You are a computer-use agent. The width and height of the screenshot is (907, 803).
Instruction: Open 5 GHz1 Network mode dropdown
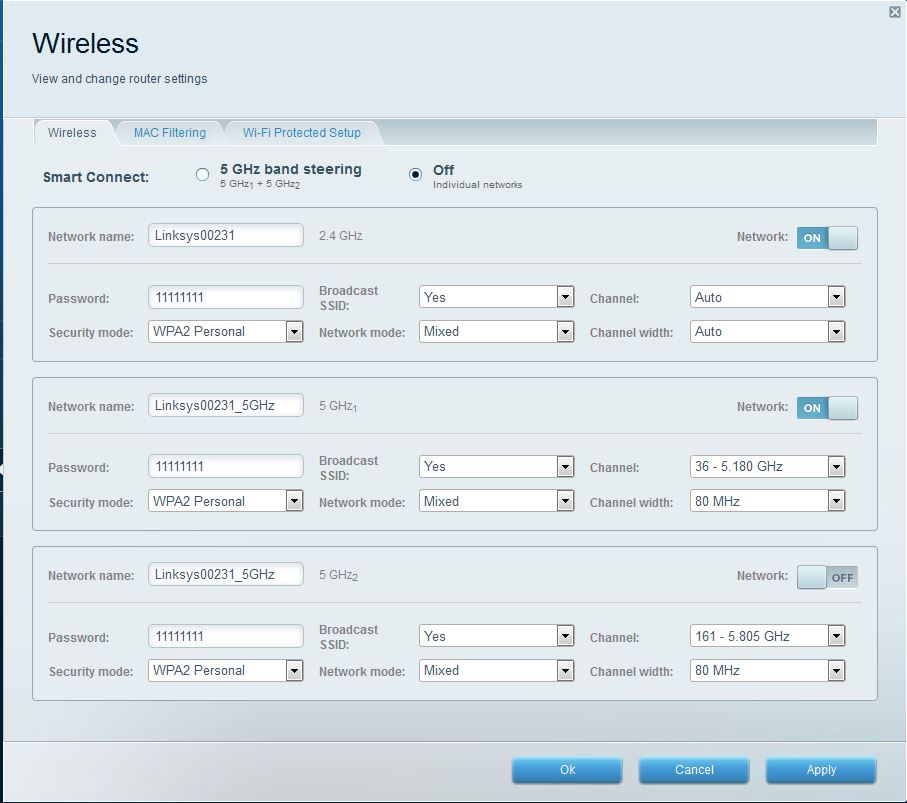pyautogui.click(x=496, y=501)
